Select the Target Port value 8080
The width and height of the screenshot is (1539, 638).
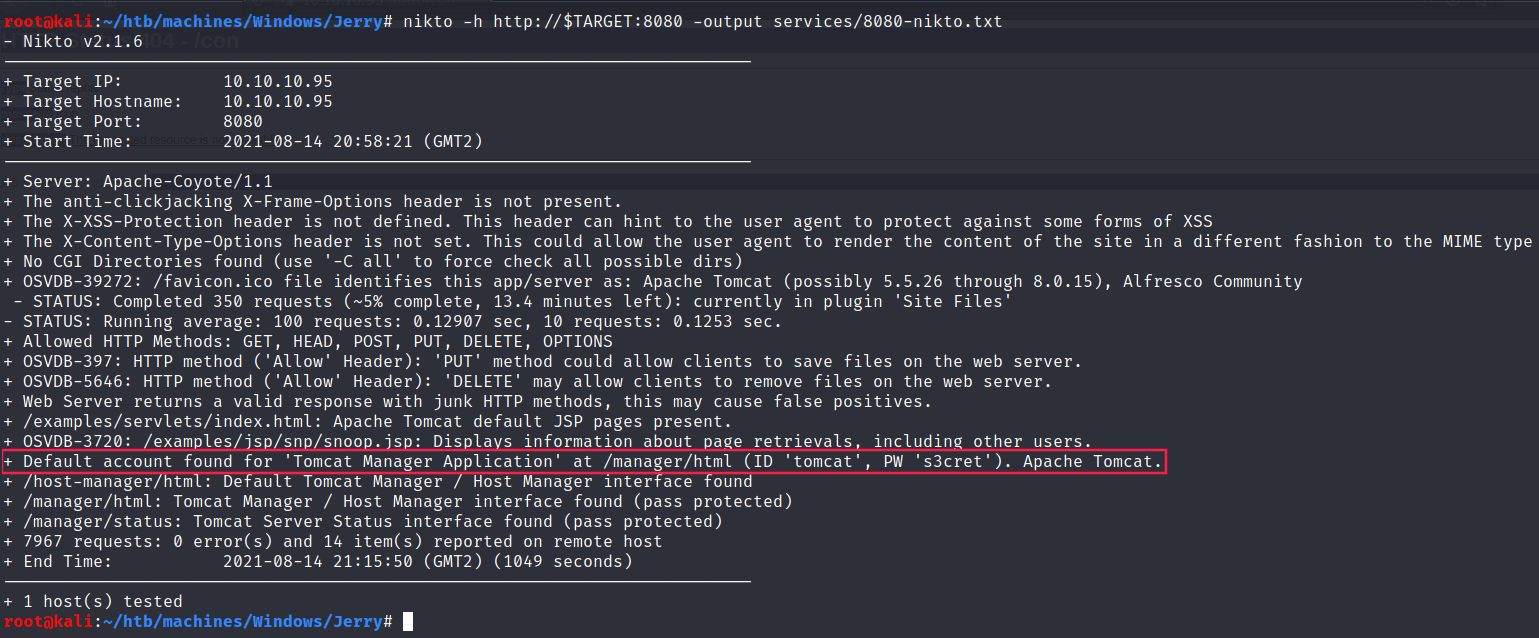pos(243,122)
